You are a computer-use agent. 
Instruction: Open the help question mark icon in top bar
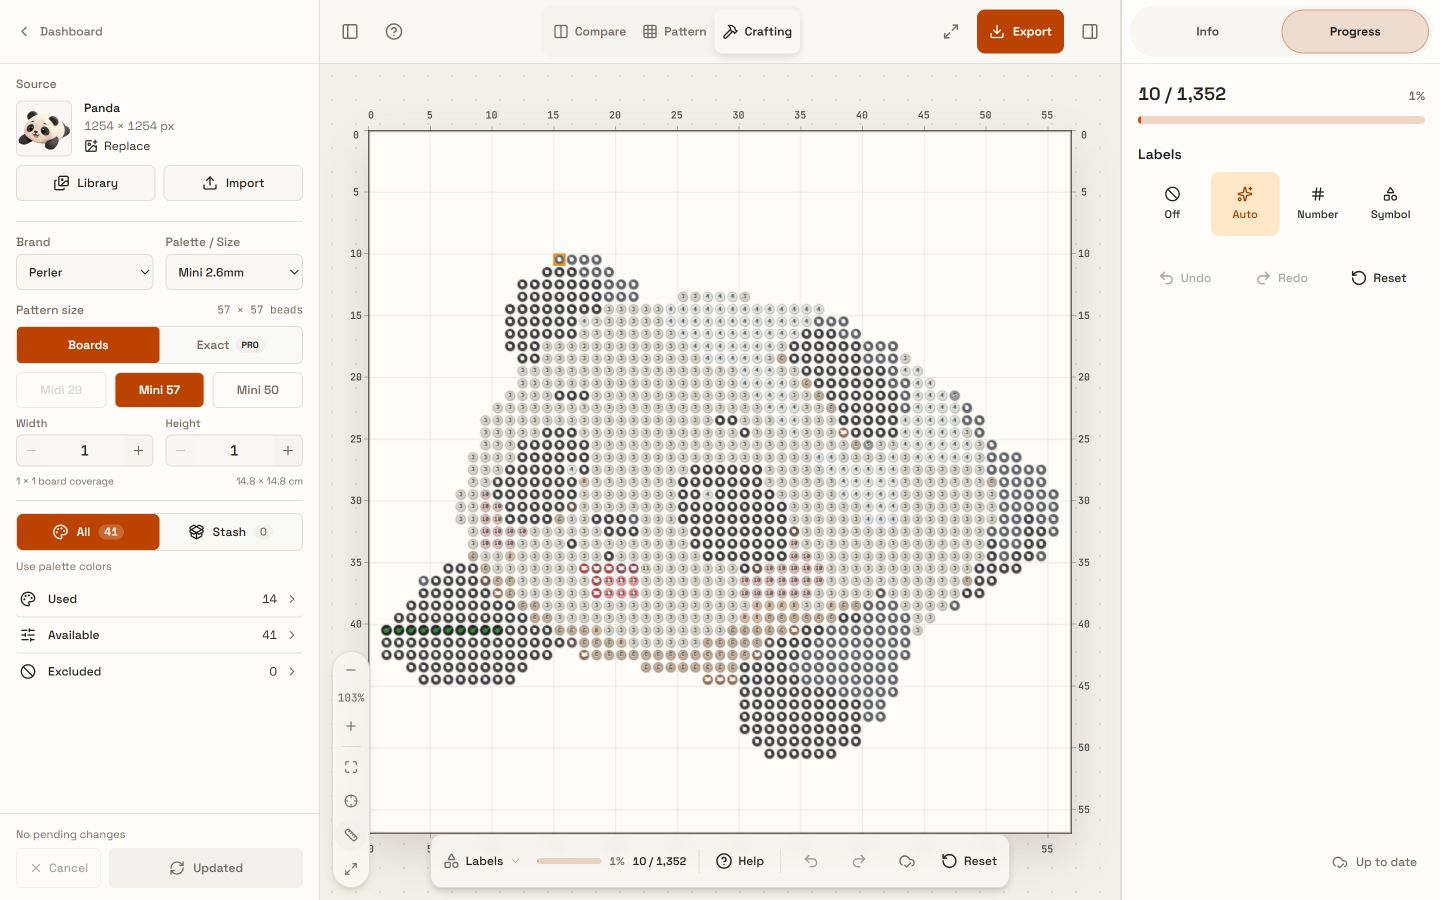(x=394, y=32)
